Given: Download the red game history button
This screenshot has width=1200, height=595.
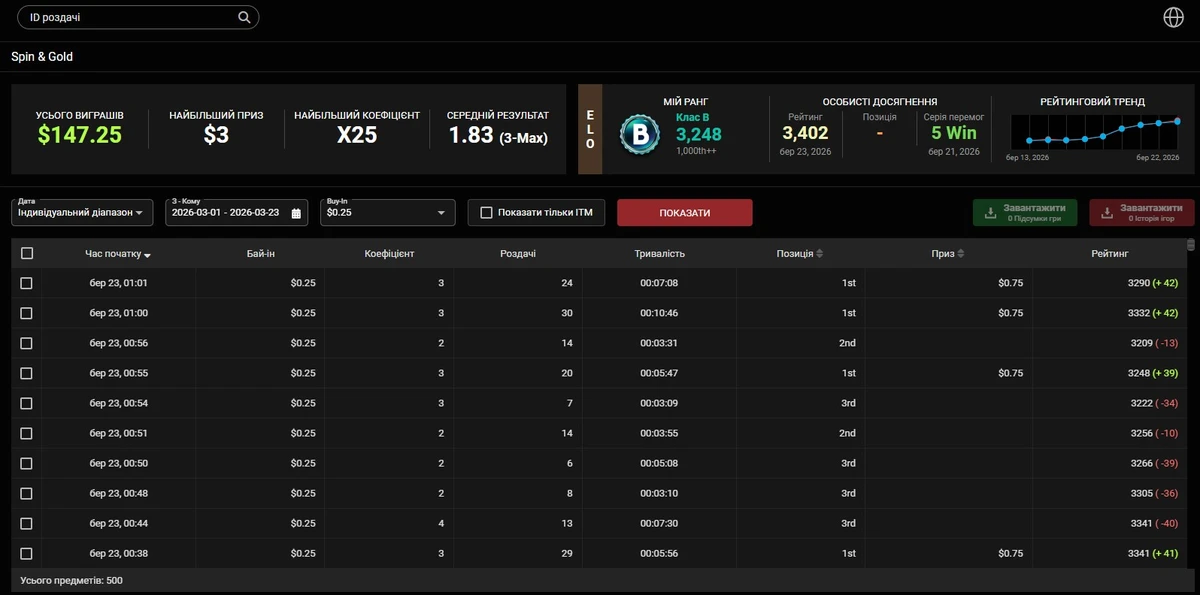Looking at the screenshot, I should pyautogui.click(x=1141, y=212).
